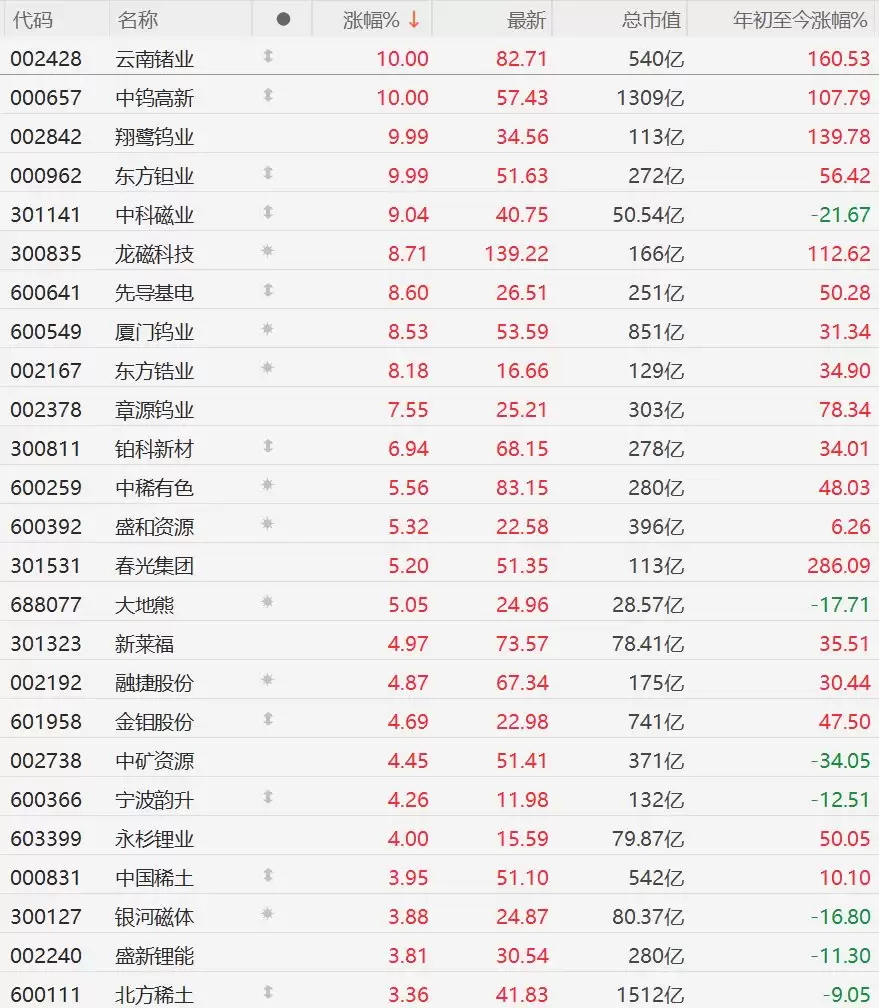Click the 年初至今涨幅% column header
The width and height of the screenshot is (879, 1008).
pyautogui.click(x=801, y=20)
